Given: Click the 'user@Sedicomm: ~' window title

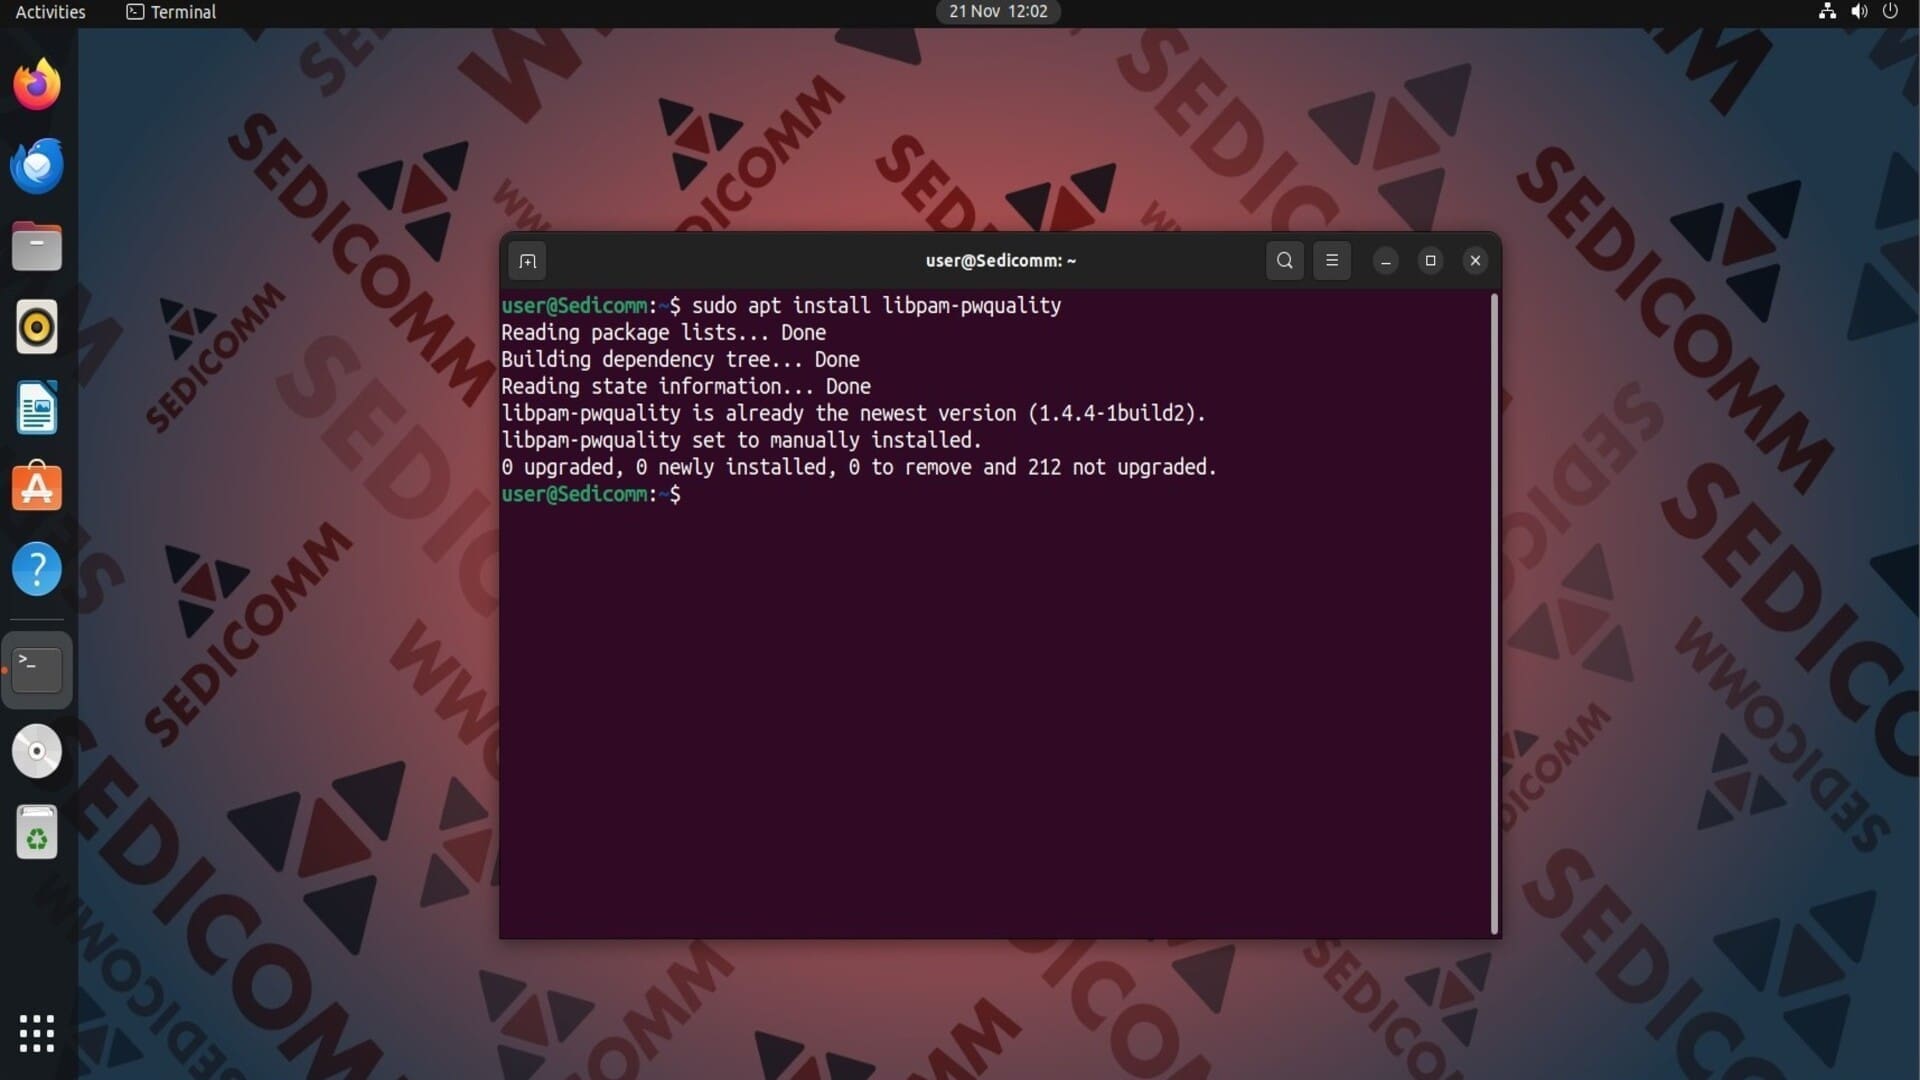Looking at the screenshot, I should point(1001,261).
